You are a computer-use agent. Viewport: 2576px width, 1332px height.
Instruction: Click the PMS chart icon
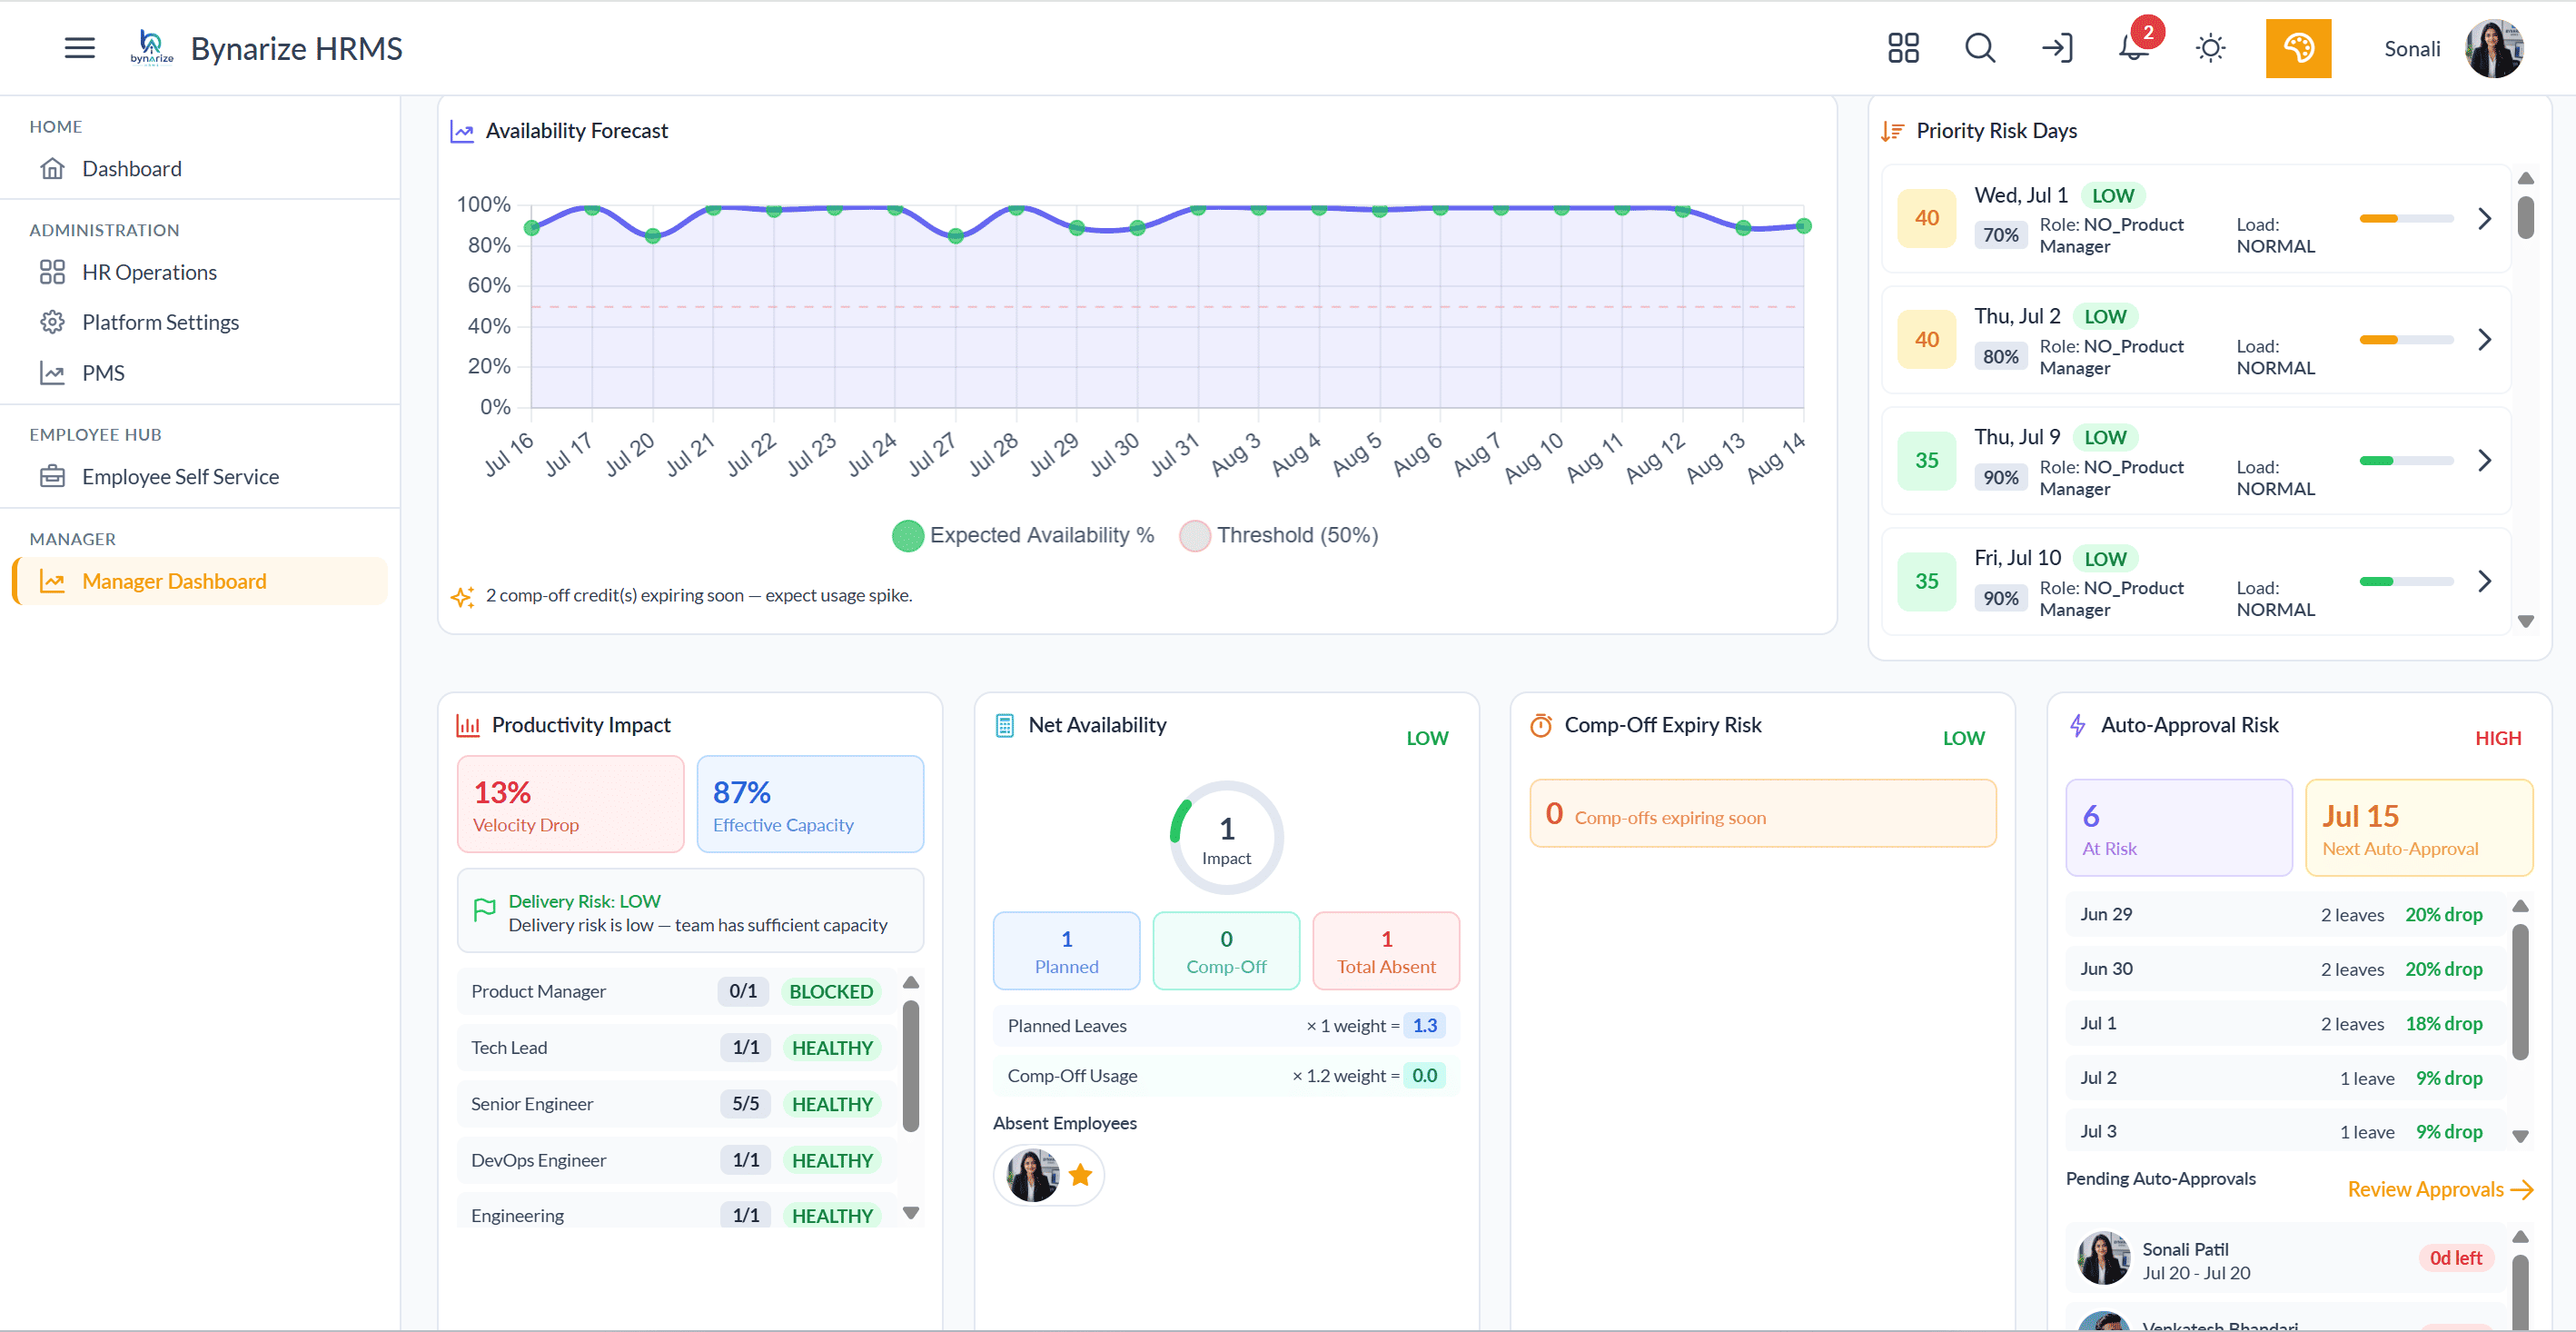point(53,373)
